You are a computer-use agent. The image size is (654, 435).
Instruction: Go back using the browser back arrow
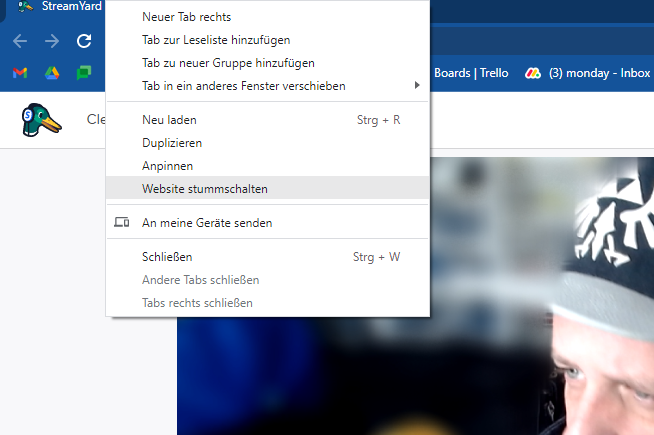coord(20,41)
